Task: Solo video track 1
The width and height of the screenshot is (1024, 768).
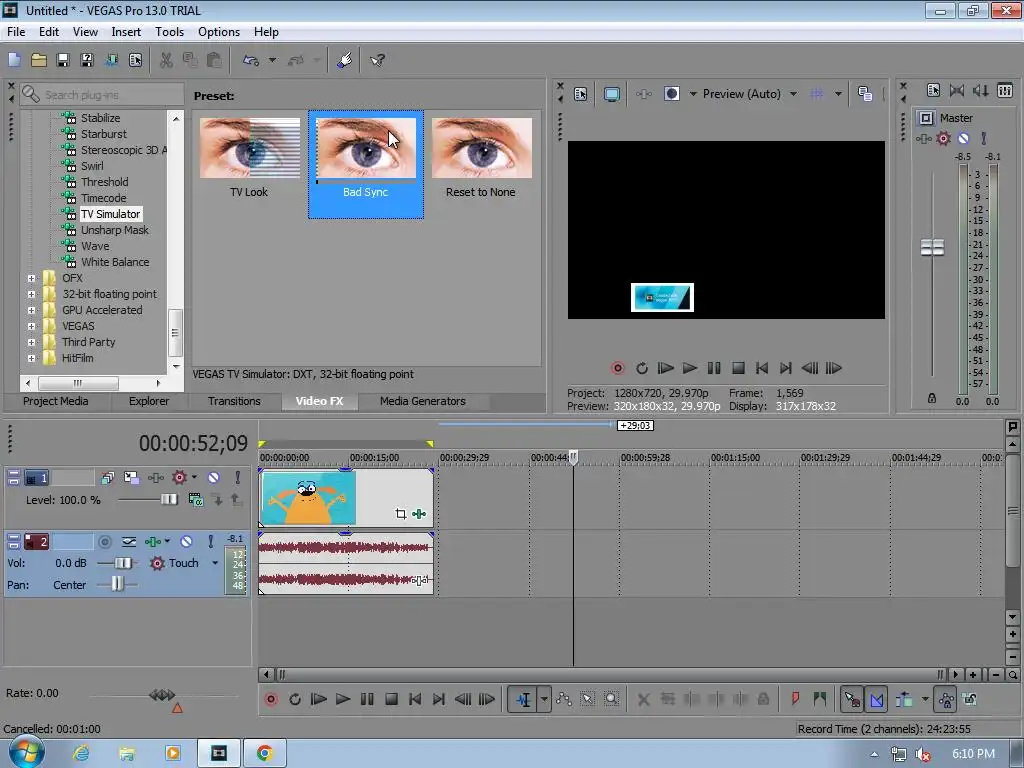Action: (238, 478)
